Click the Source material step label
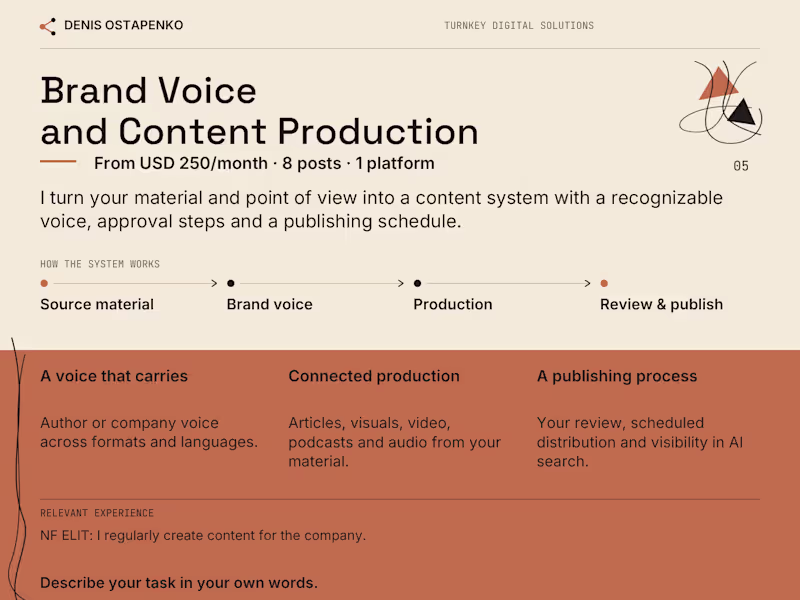Viewport: 800px width, 600px height. tap(97, 304)
